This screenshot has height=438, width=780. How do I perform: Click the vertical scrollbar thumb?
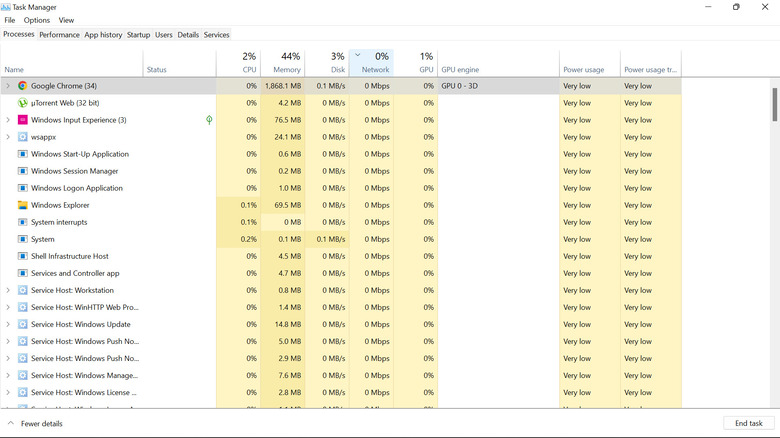[x=774, y=105]
